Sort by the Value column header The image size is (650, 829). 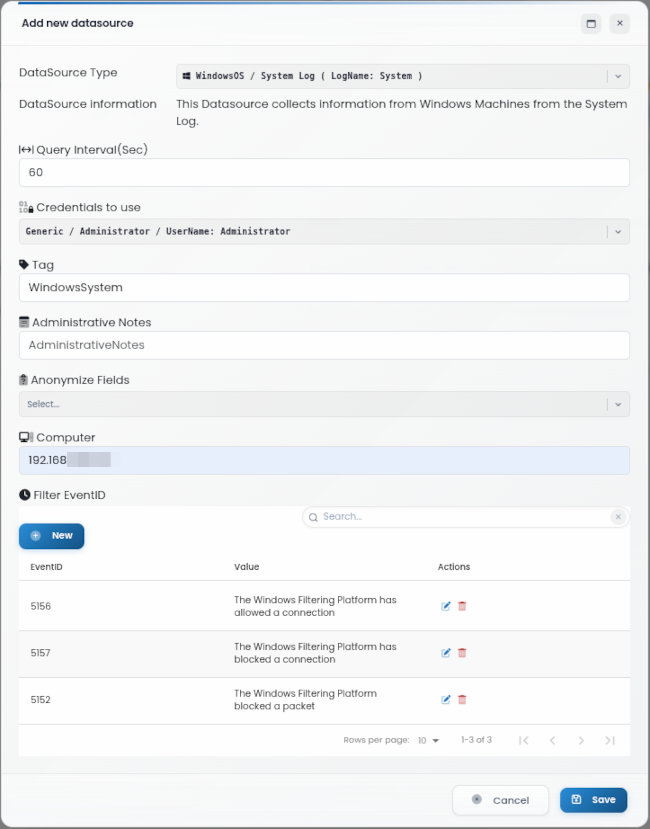click(x=246, y=567)
